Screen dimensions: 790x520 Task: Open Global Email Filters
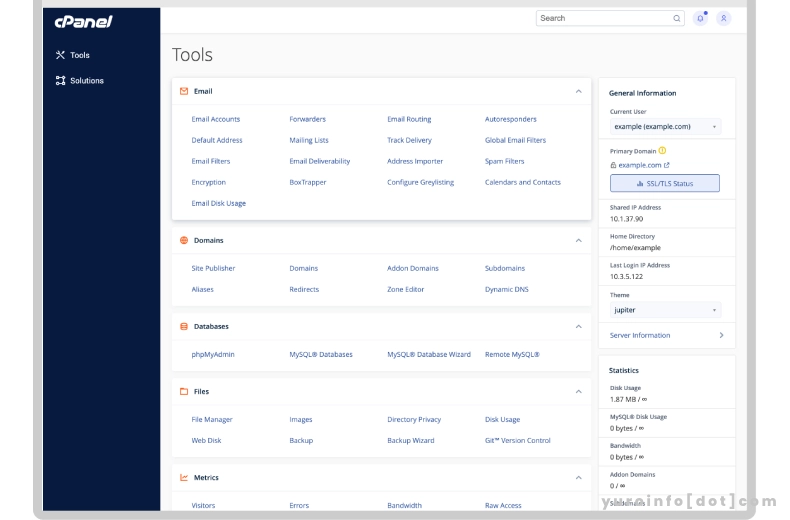(515, 140)
